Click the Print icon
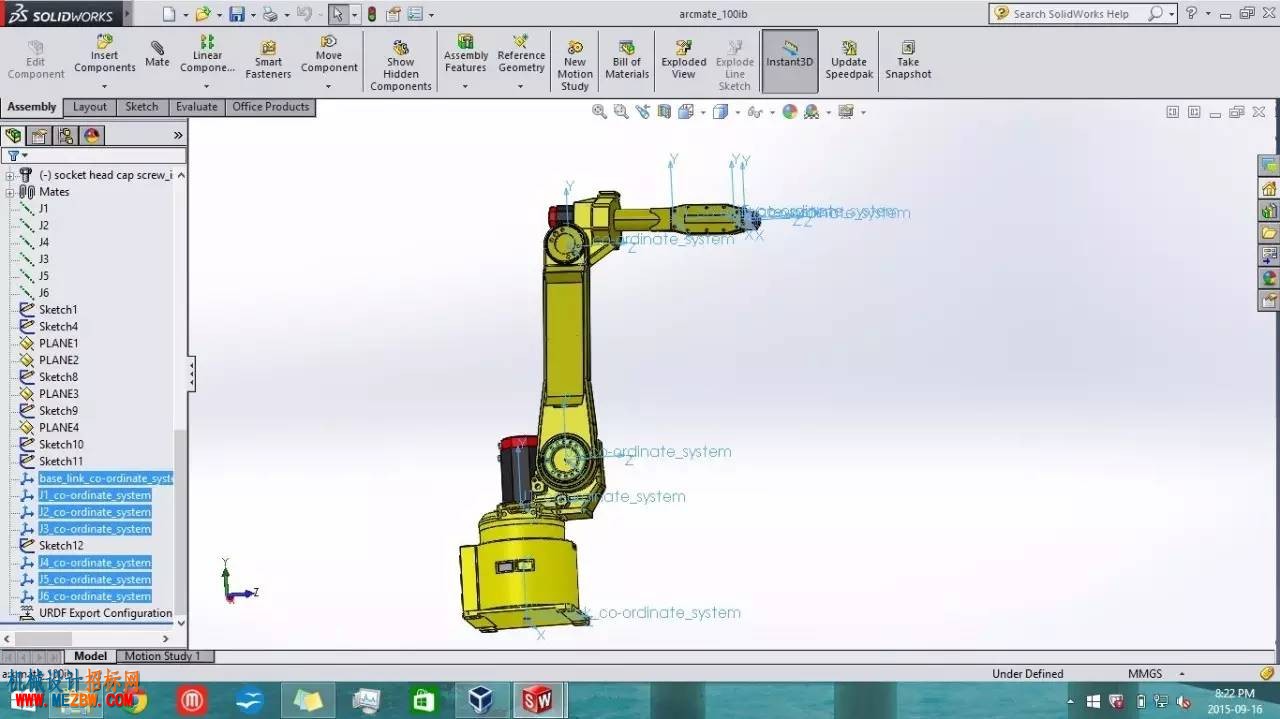Image resolution: width=1280 pixels, height=719 pixels. click(x=270, y=14)
